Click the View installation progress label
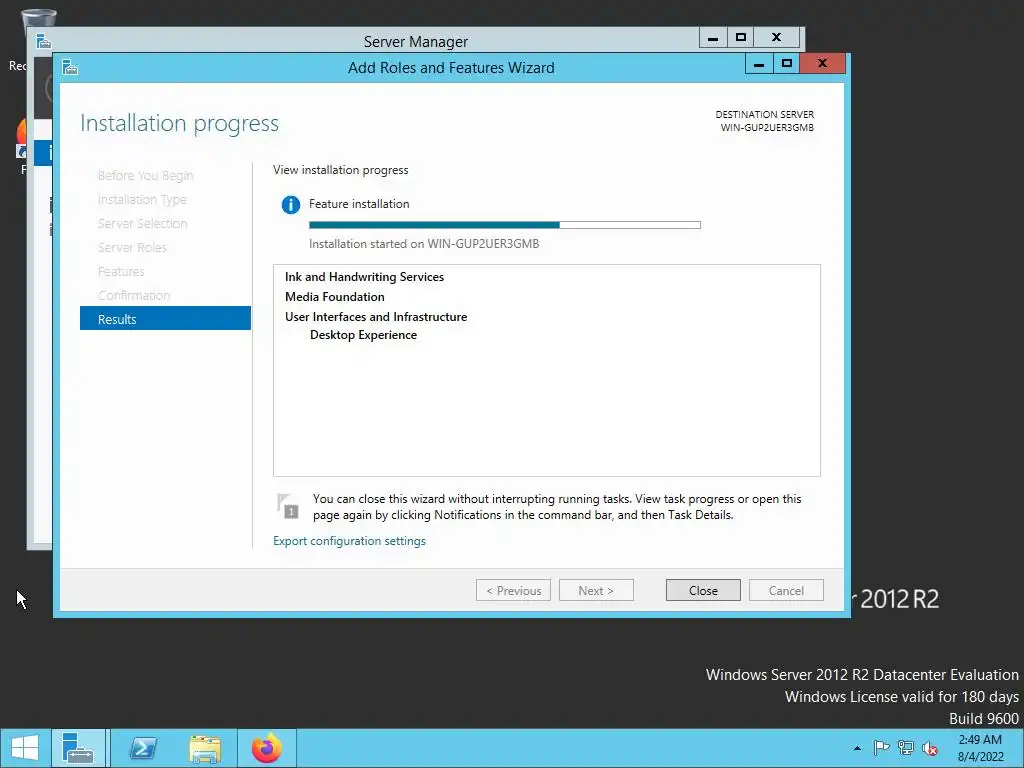Screen dimensions: 1024x768 coord(340,170)
